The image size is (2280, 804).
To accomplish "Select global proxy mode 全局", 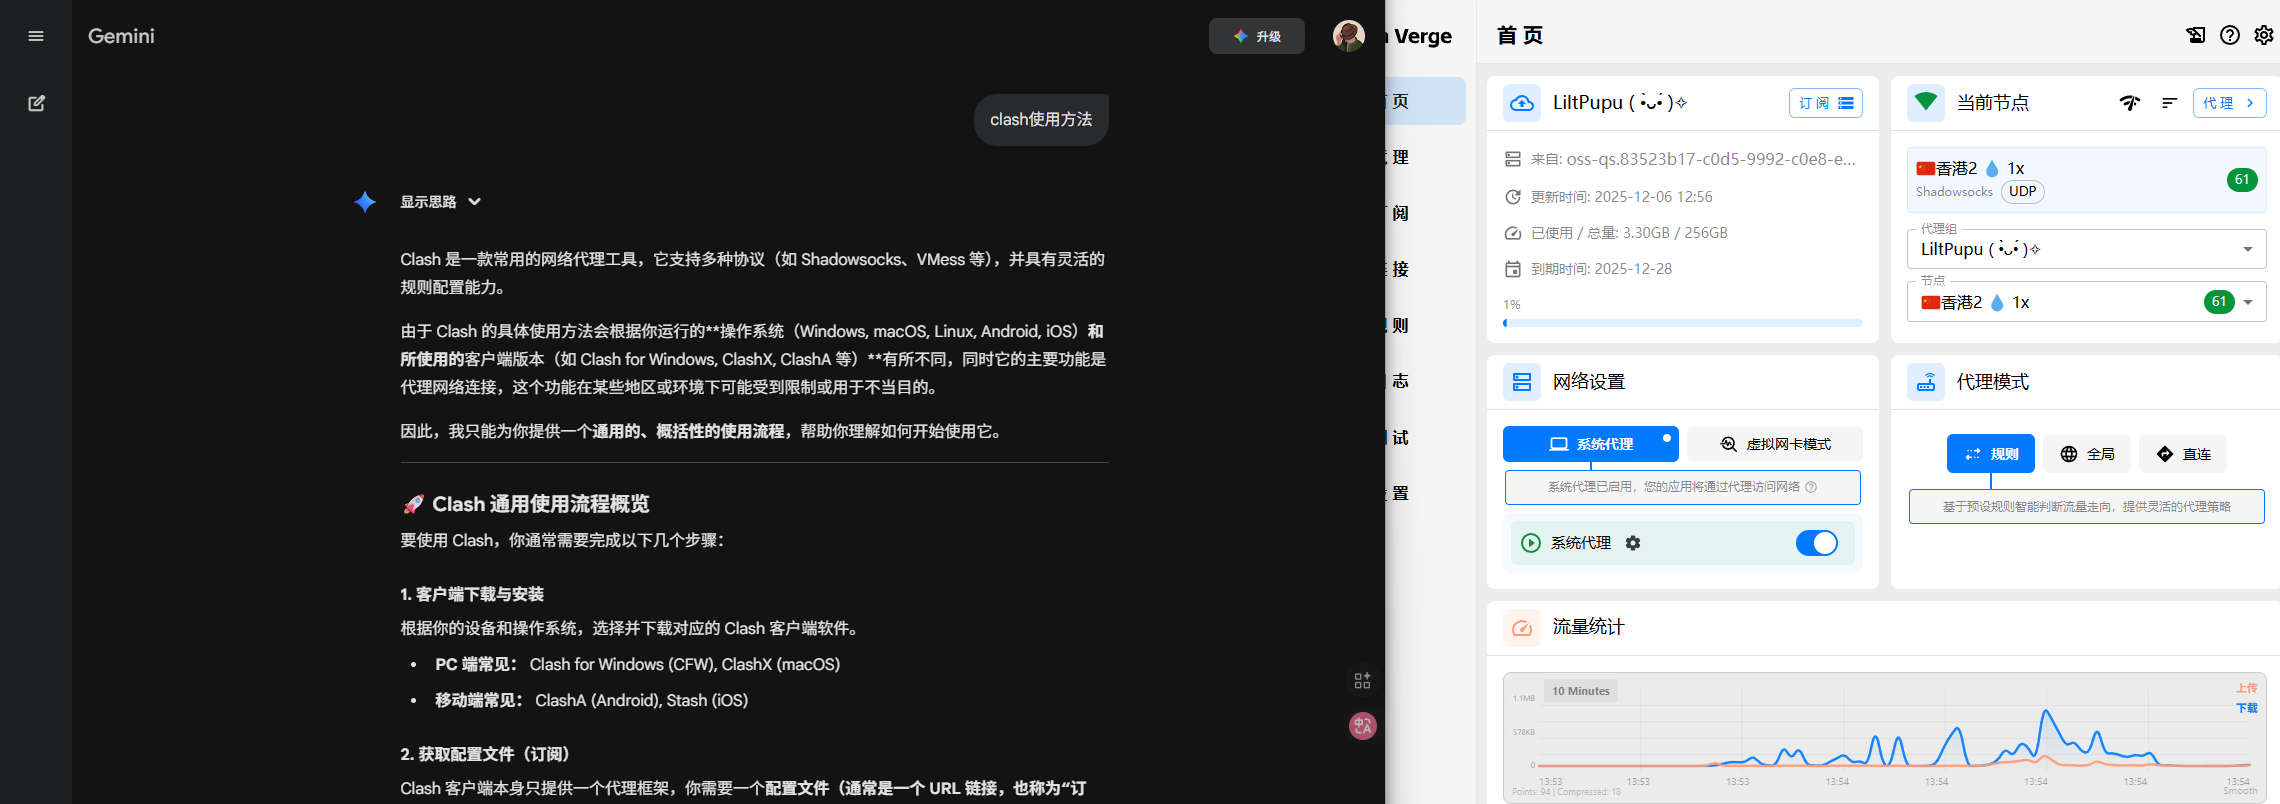I will 2087,454.
